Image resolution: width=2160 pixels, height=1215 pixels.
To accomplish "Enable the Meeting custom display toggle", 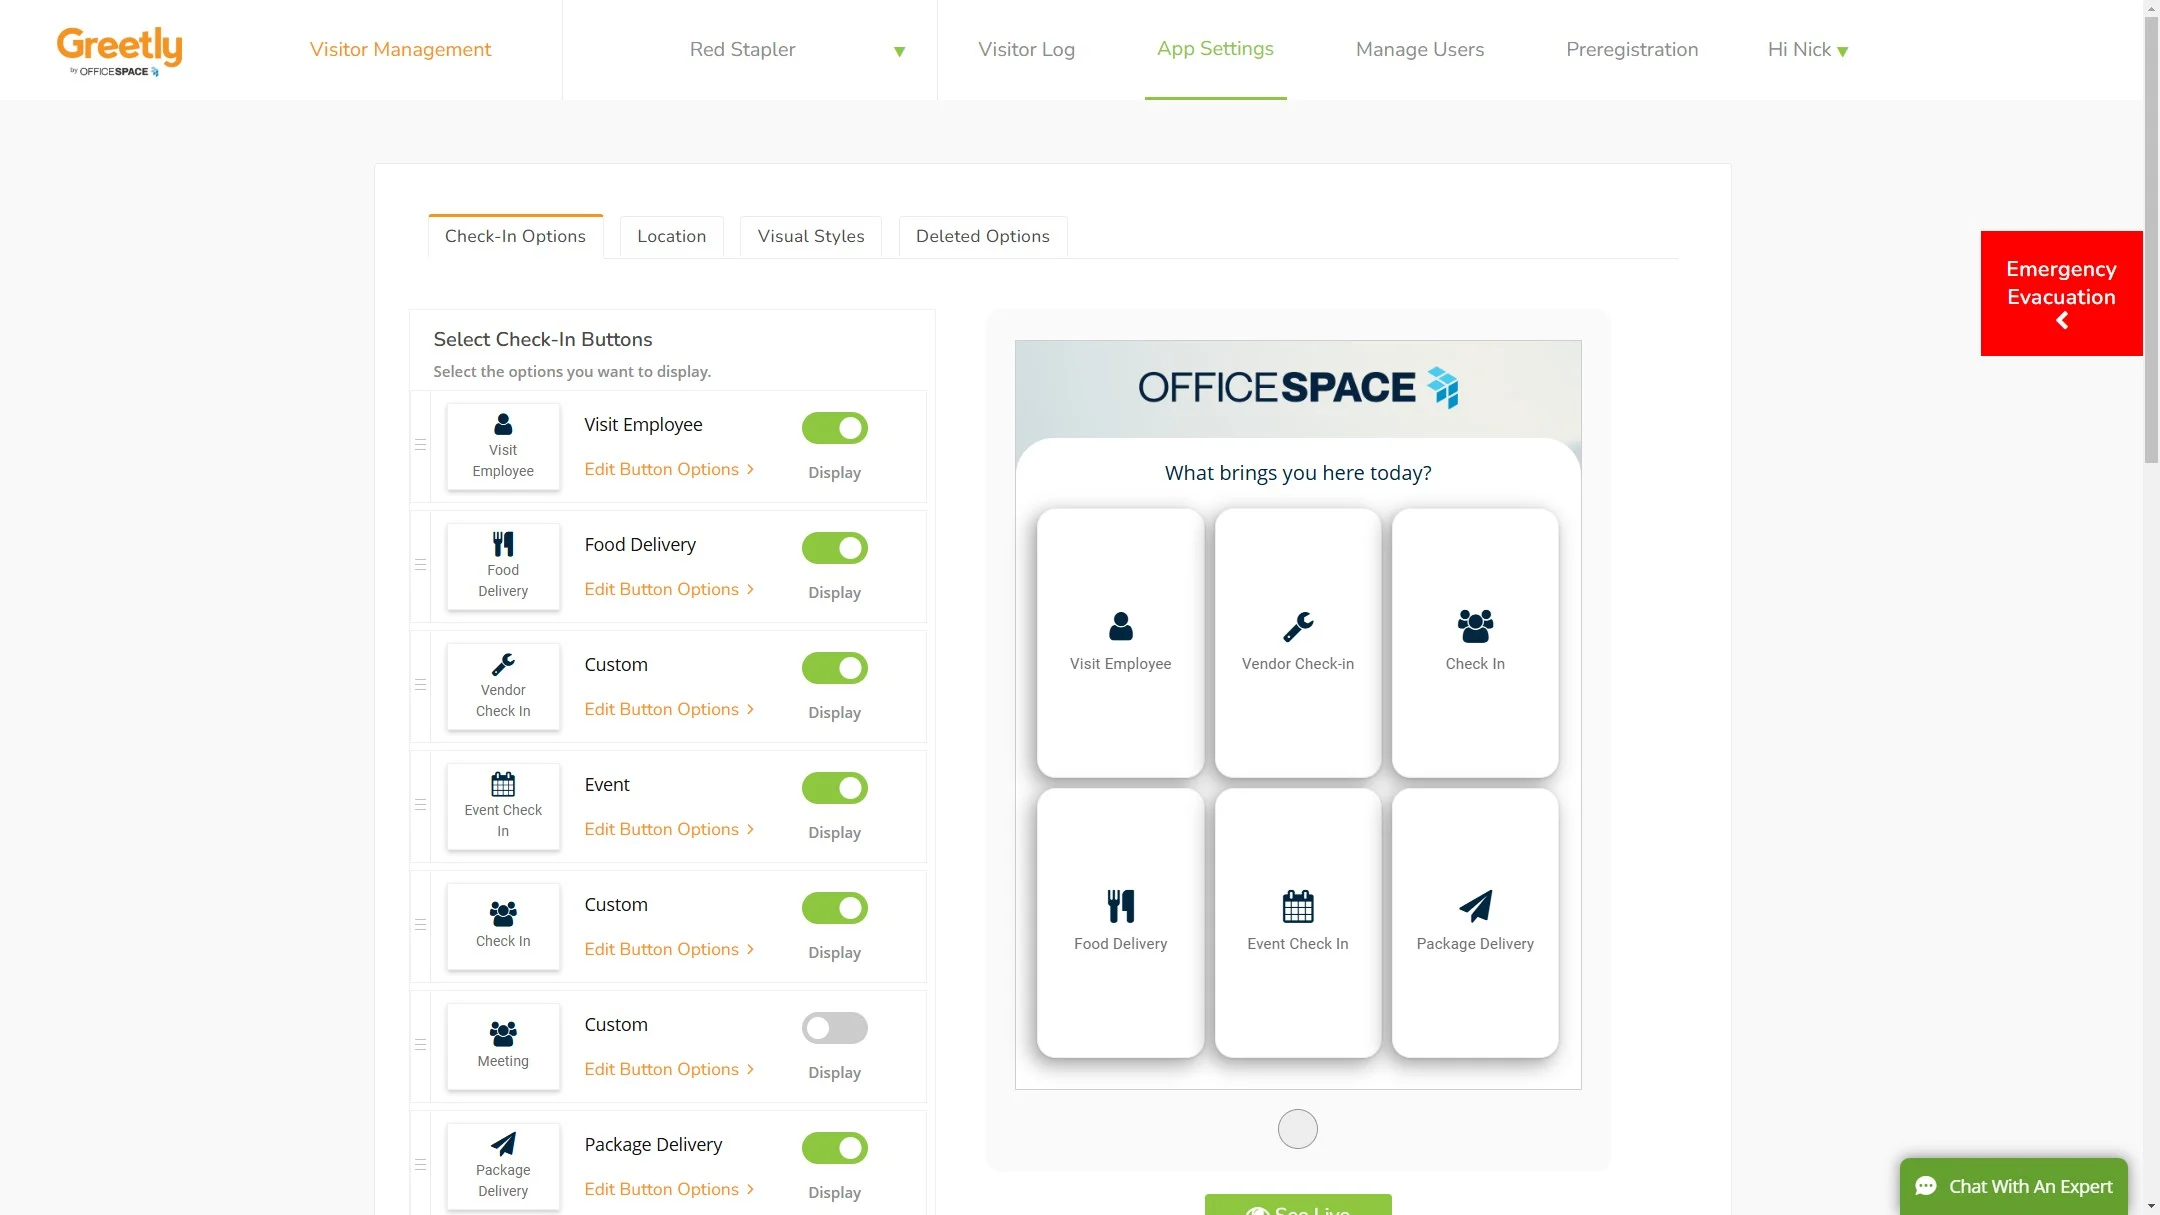I will click(x=834, y=1028).
